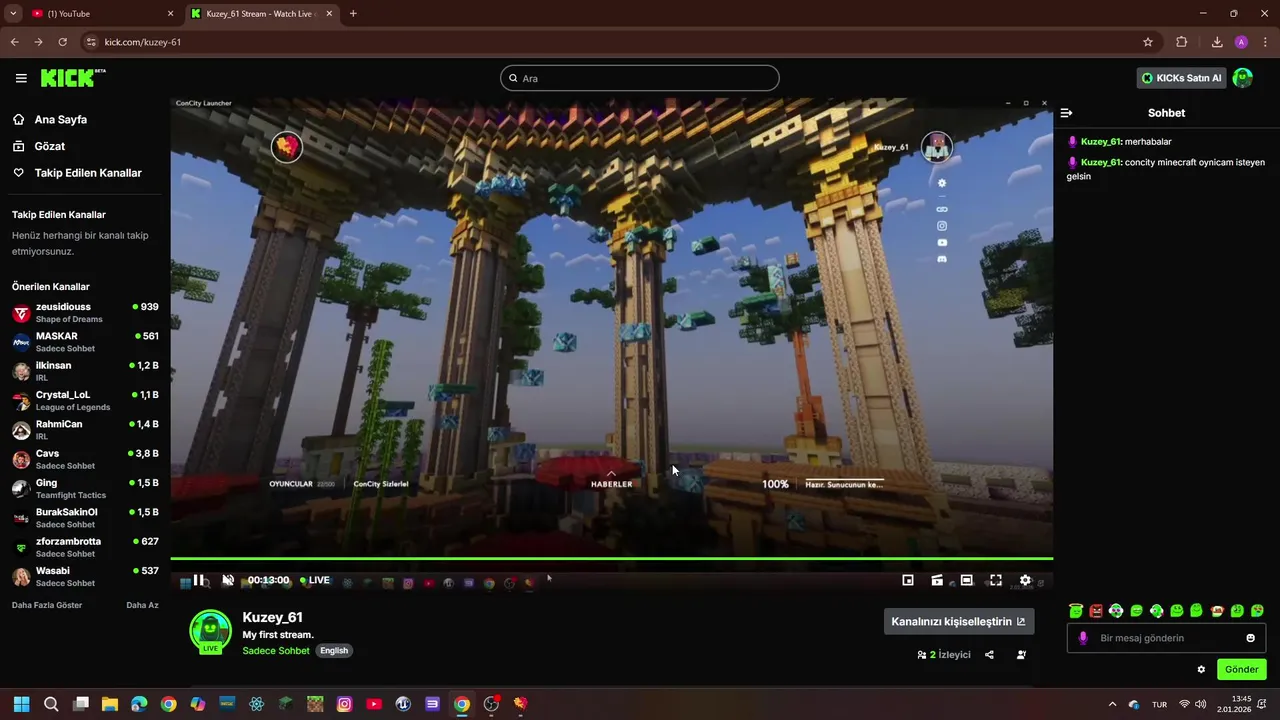Show hidden system tray icons
The height and width of the screenshot is (720, 1280).
click(1112, 704)
